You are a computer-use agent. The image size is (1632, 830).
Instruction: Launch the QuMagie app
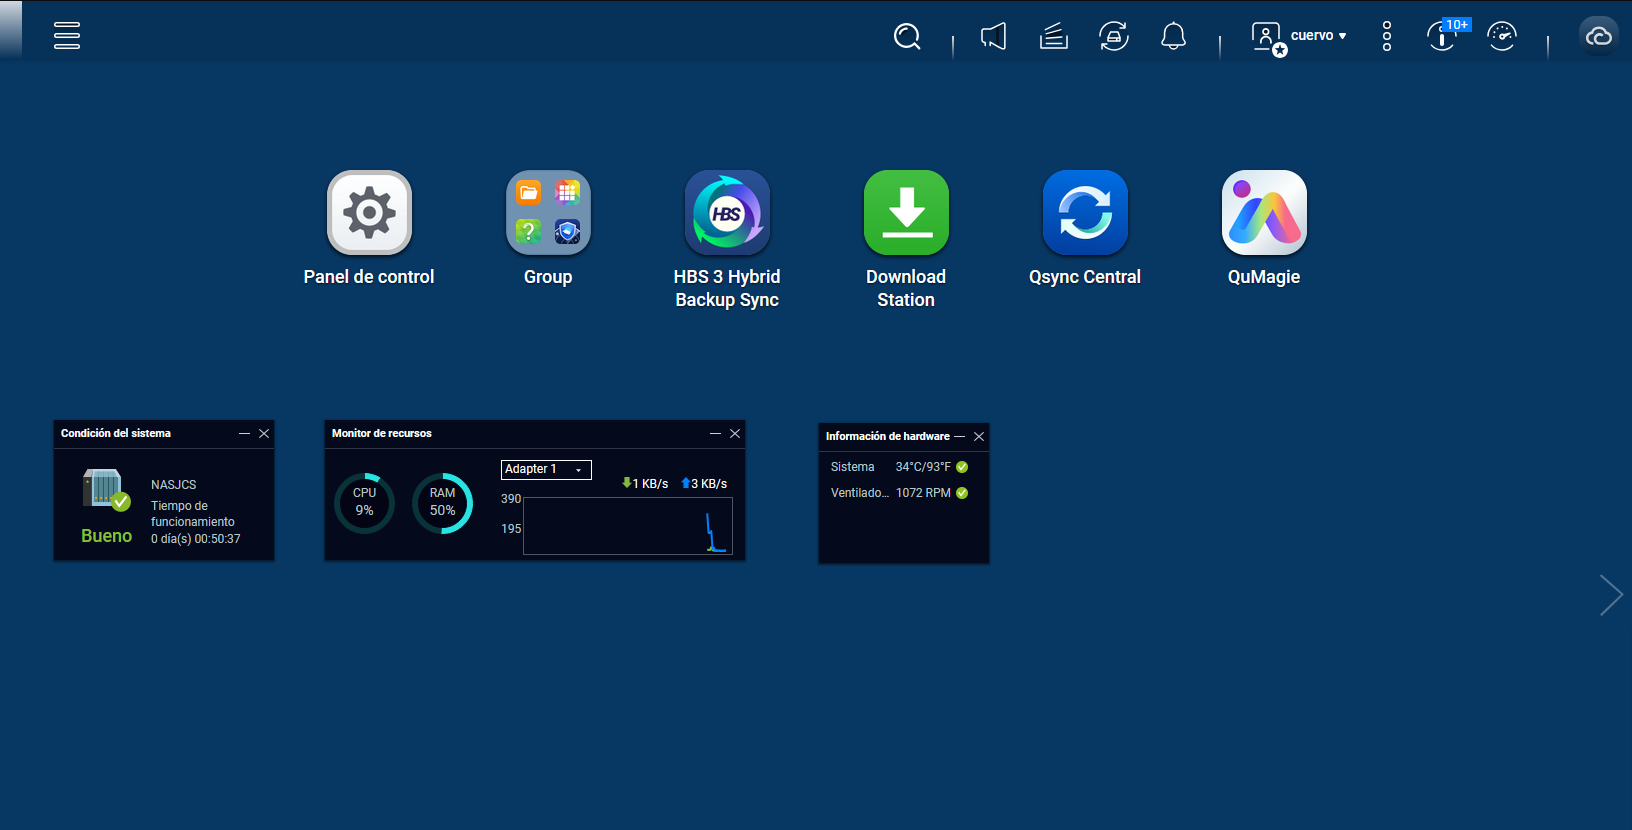1264,213
